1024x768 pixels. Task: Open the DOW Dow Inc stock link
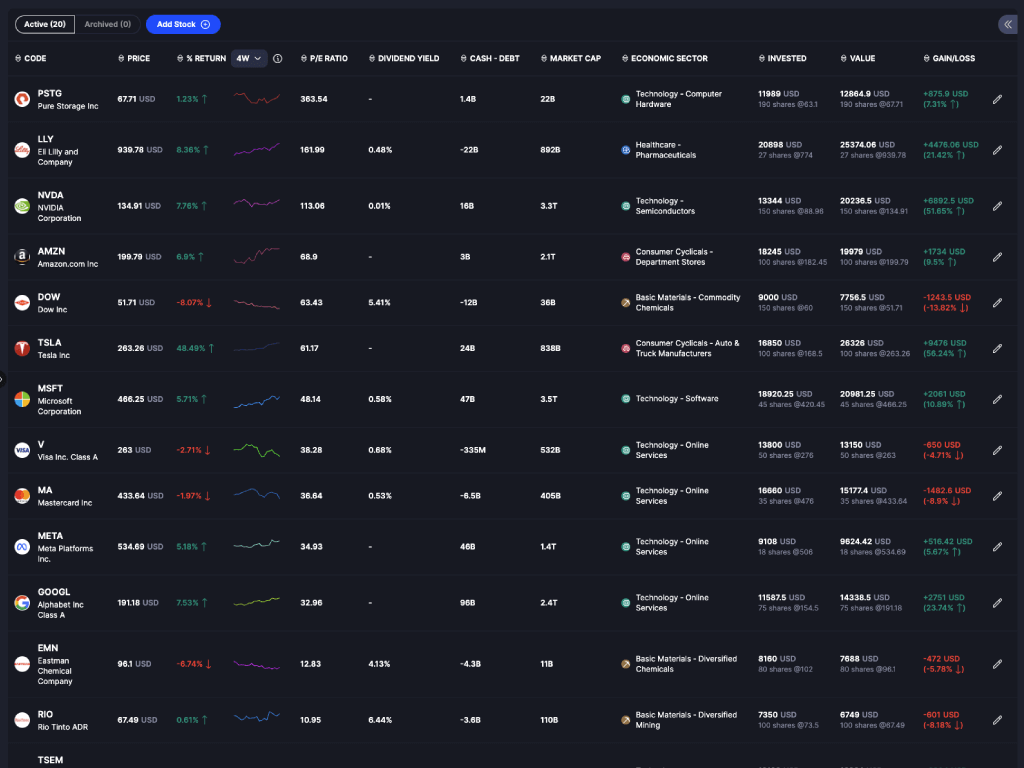click(x=52, y=303)
